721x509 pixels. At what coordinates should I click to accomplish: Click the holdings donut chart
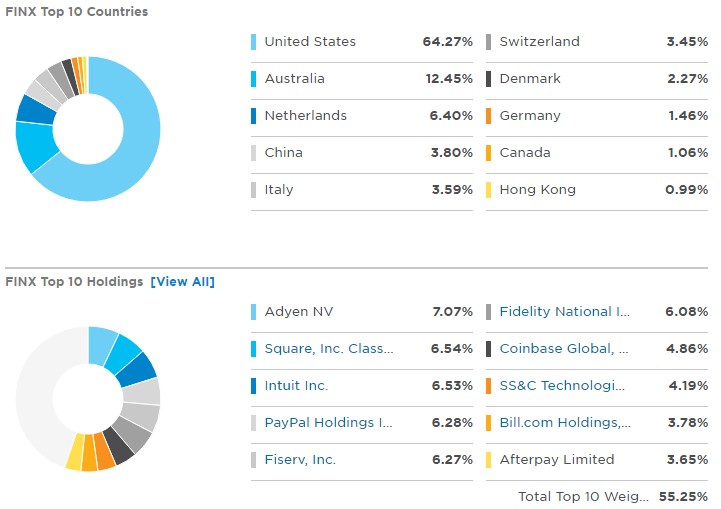[88, 399]
